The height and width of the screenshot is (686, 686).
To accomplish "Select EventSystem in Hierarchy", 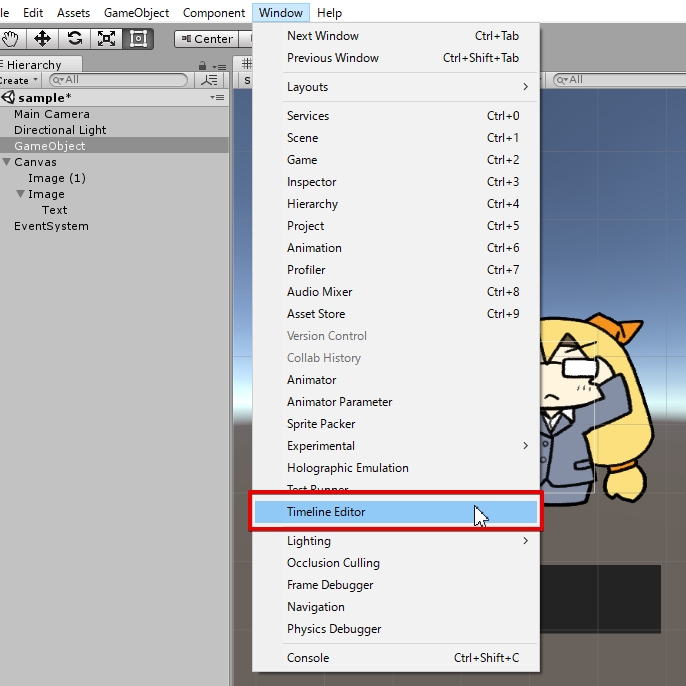I will coord(114,226).
